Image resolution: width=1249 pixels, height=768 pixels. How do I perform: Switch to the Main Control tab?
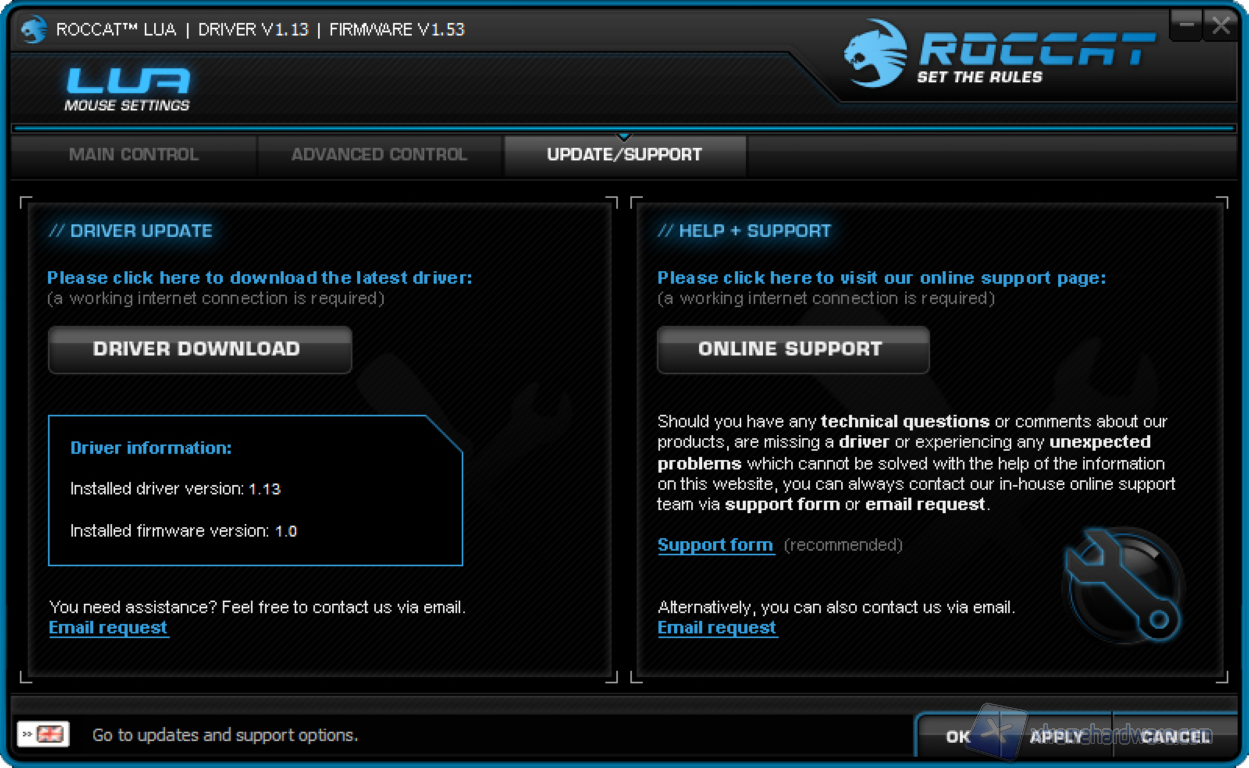pos(133,155)
